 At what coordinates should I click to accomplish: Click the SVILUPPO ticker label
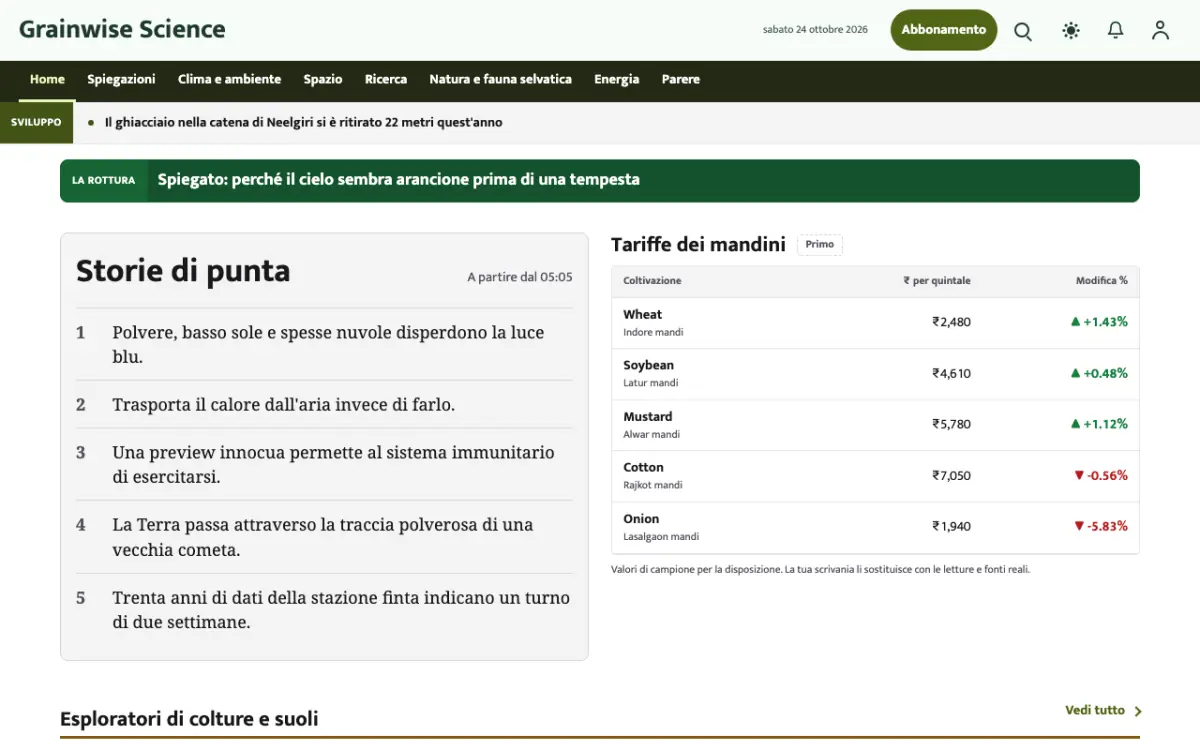pos(36,122)
